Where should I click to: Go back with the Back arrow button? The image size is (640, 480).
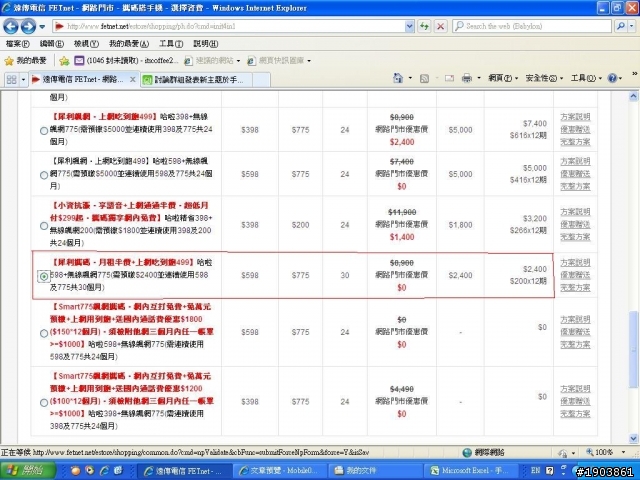11,27
